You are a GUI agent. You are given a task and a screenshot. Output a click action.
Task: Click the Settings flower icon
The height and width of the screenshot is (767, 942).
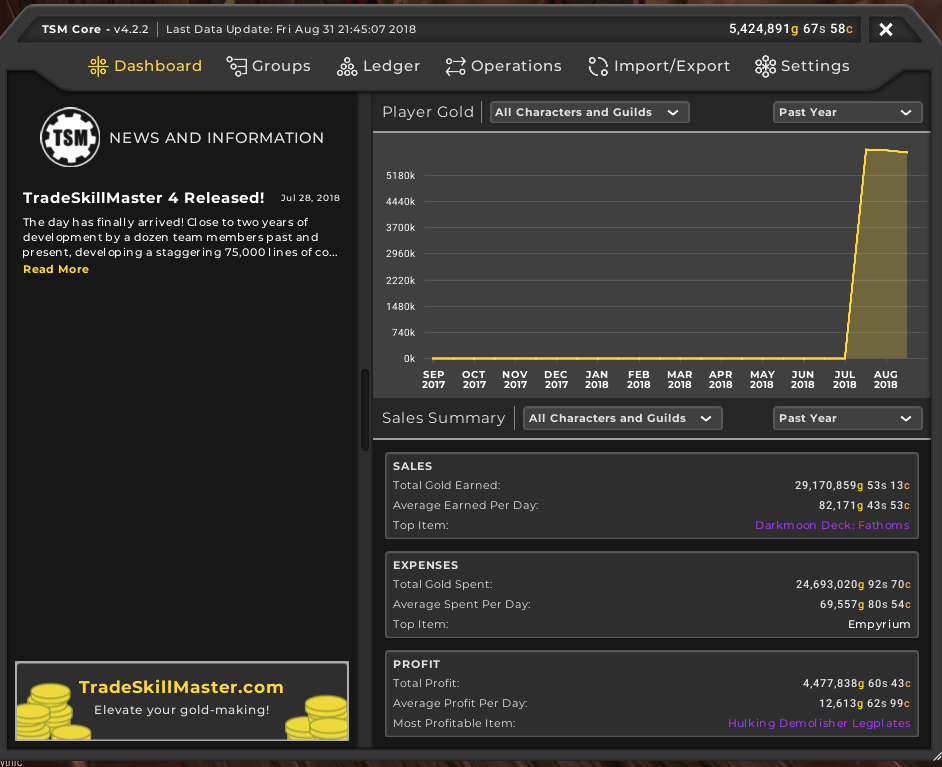click(x=765, y=66)
